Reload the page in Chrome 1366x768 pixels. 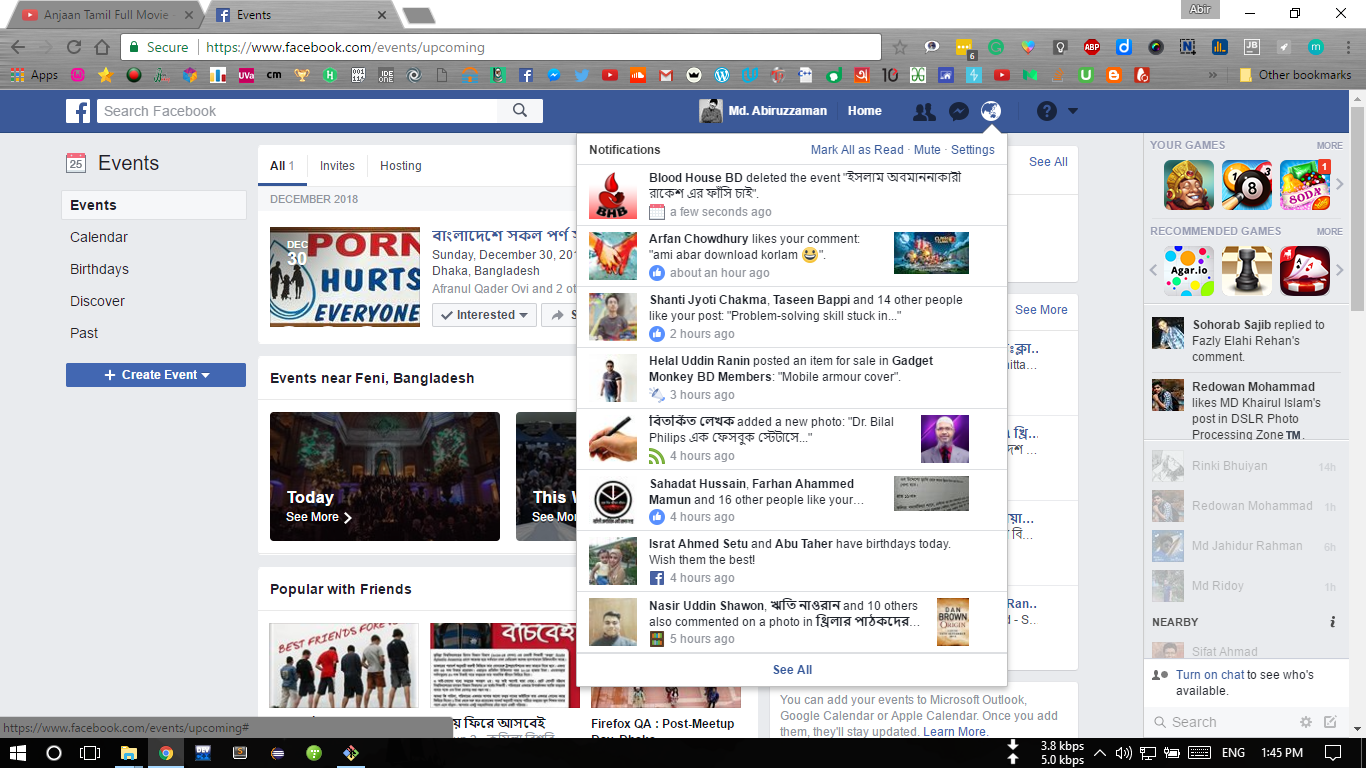point(74,47)
